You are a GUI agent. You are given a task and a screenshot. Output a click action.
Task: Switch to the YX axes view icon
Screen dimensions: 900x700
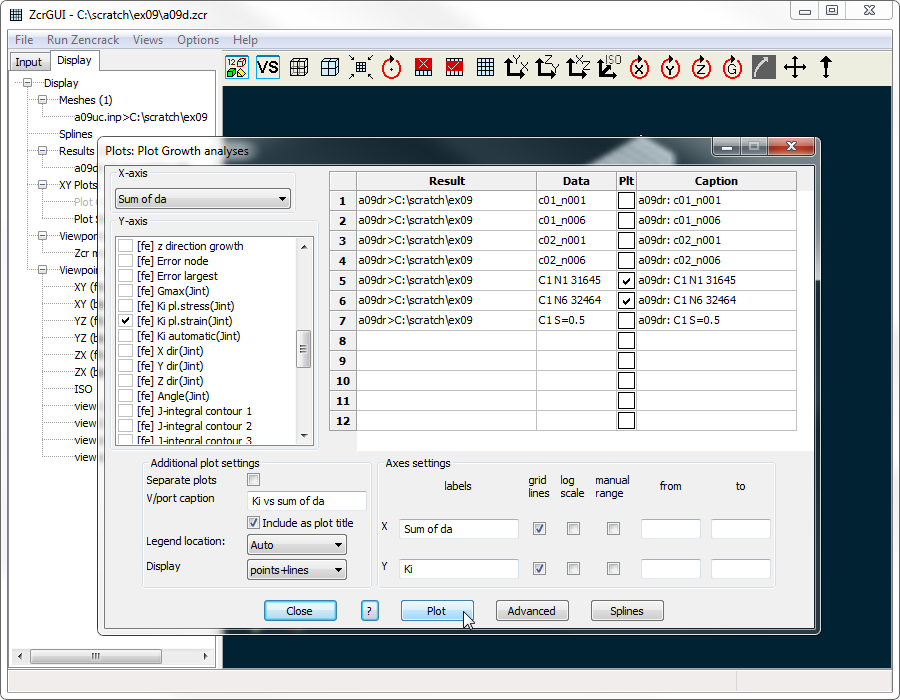(516, 68)
